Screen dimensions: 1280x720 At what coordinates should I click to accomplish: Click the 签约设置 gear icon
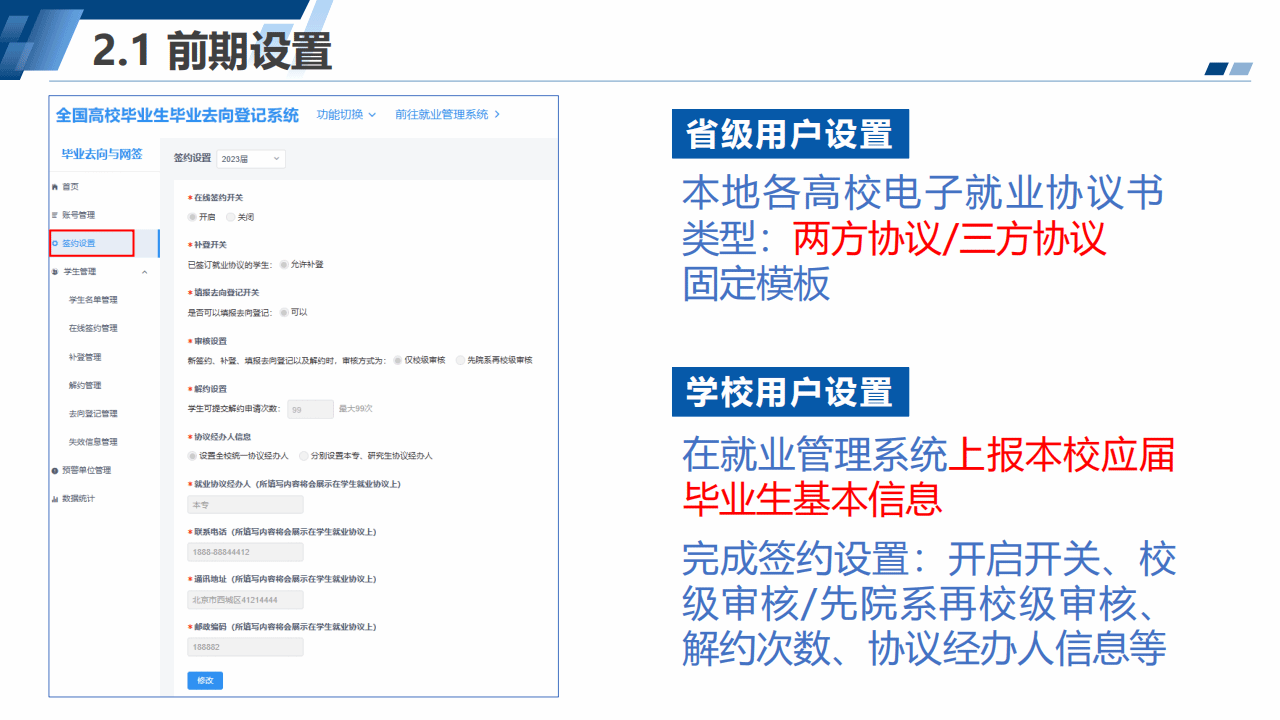point(55,243)
